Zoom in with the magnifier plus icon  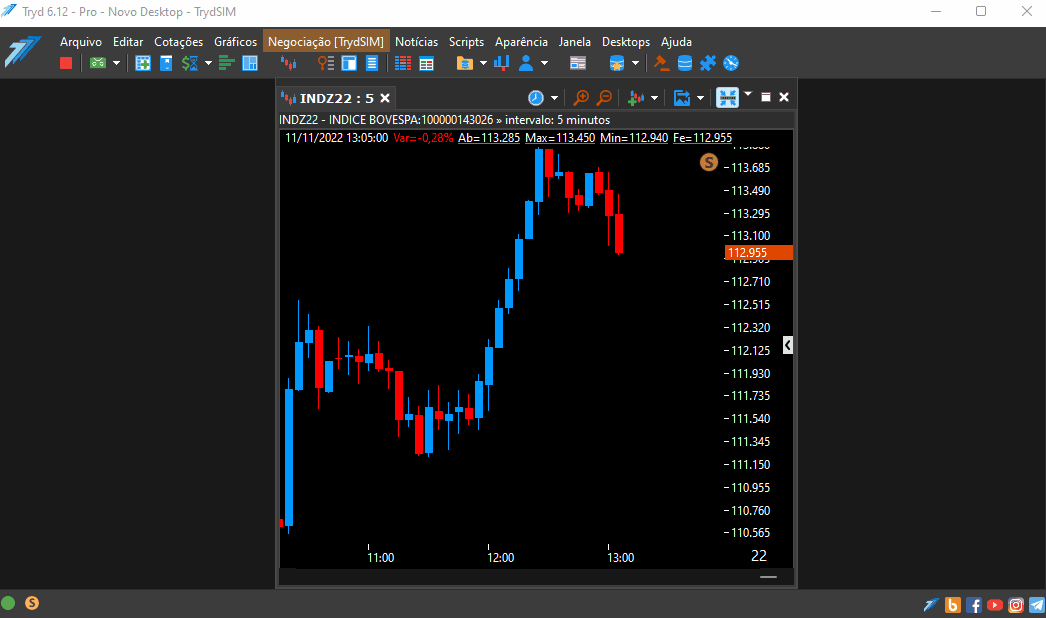pos(581,98)
